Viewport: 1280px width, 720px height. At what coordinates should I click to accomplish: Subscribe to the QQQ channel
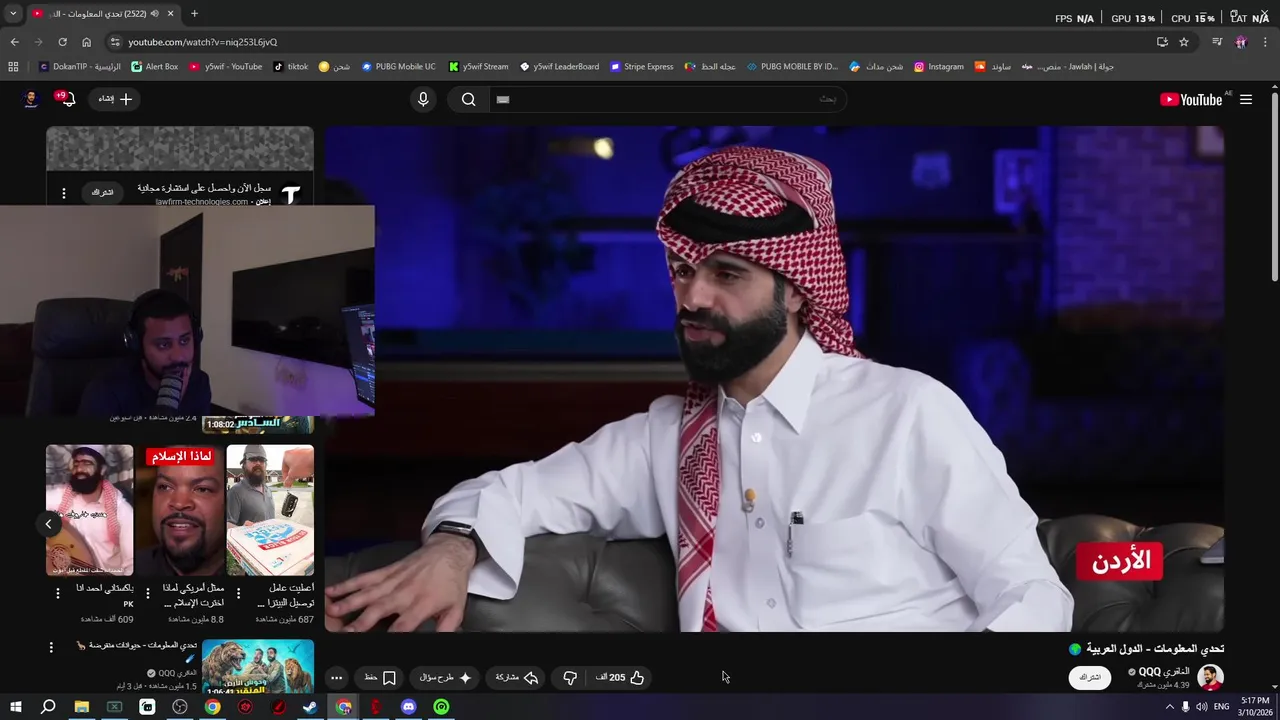1090,677
